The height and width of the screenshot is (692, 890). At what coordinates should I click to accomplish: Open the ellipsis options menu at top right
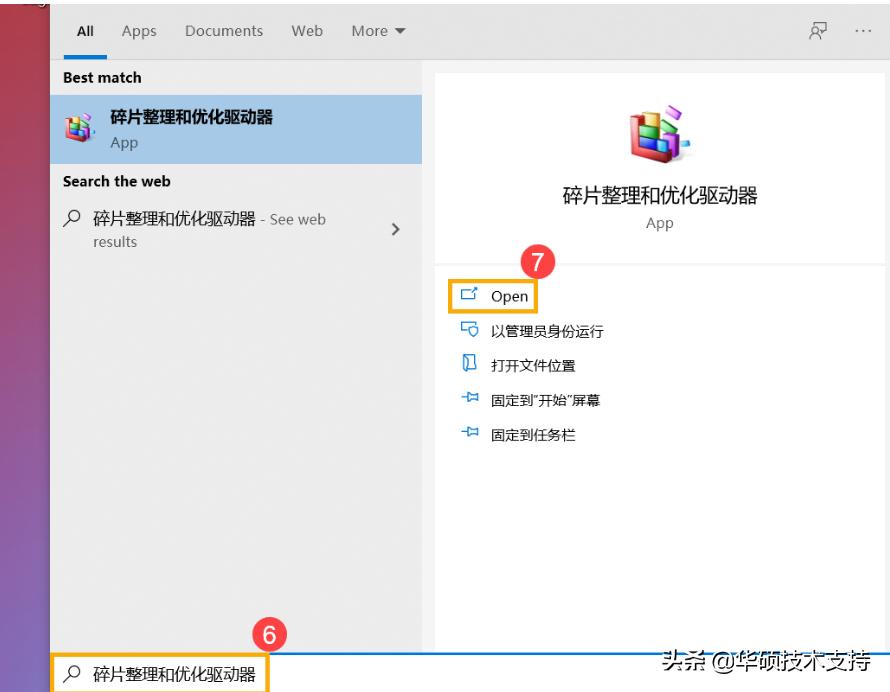pos(862,31)
